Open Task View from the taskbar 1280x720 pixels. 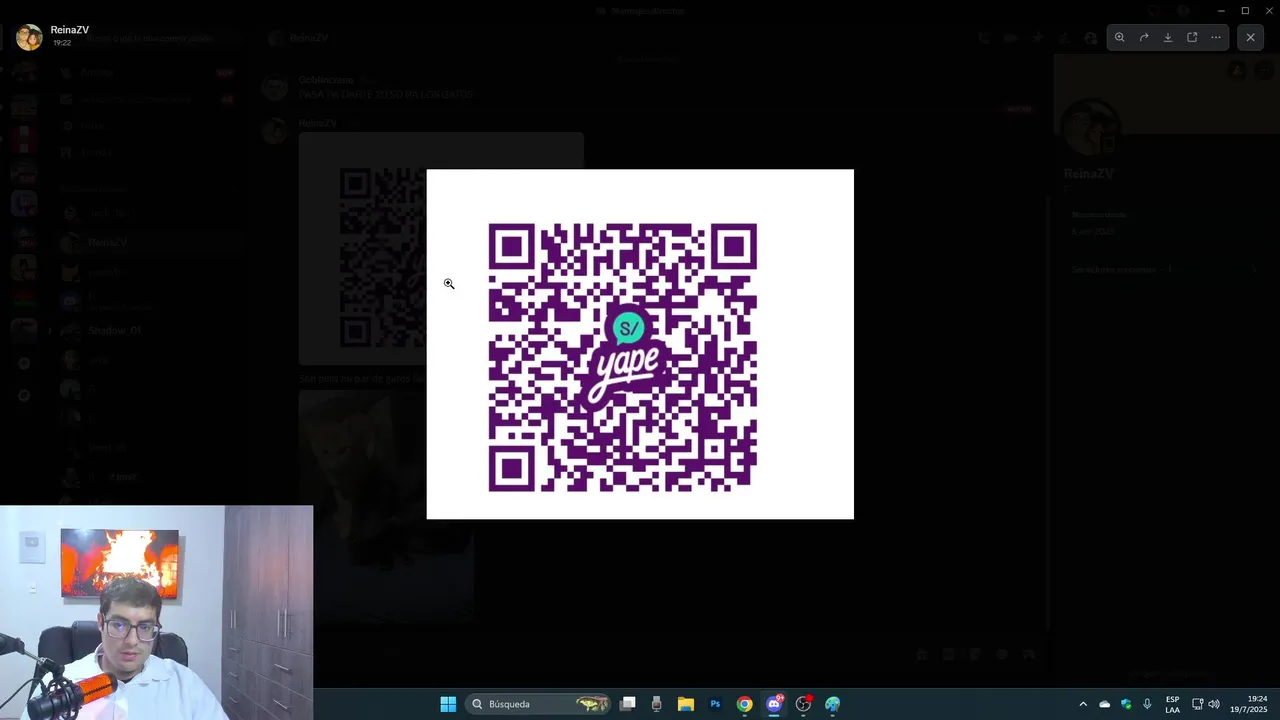628,704
